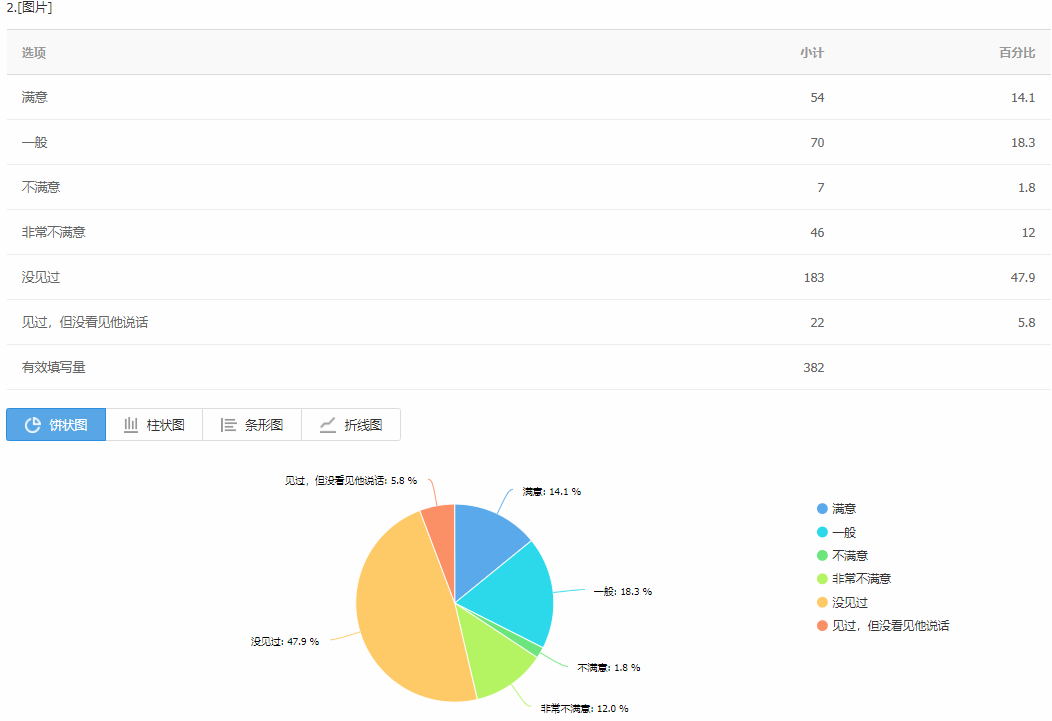Select the 没见过 table row

pyautogui.click(x=529, y=277)
